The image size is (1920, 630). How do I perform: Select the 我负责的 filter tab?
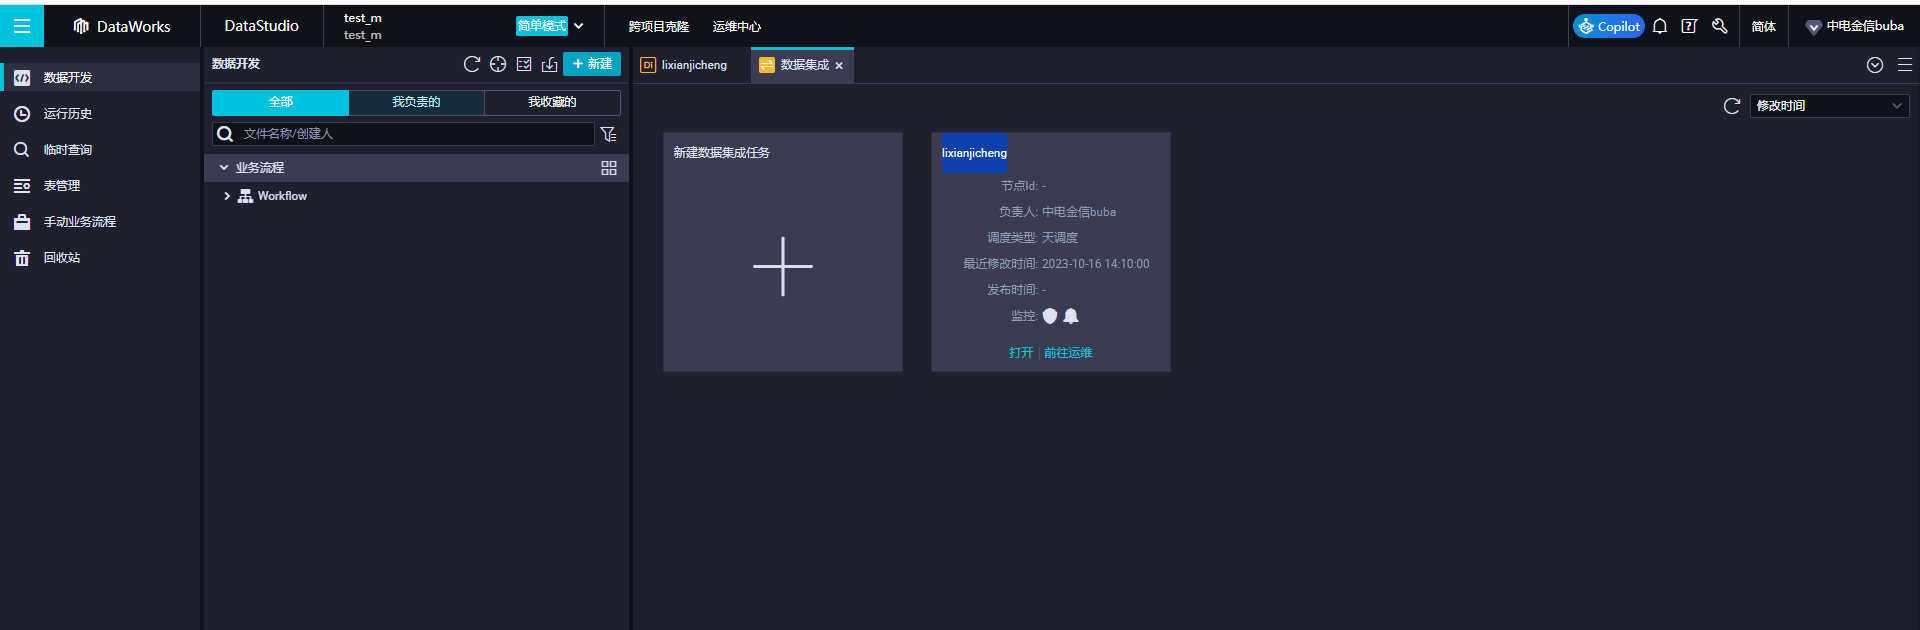416,102
